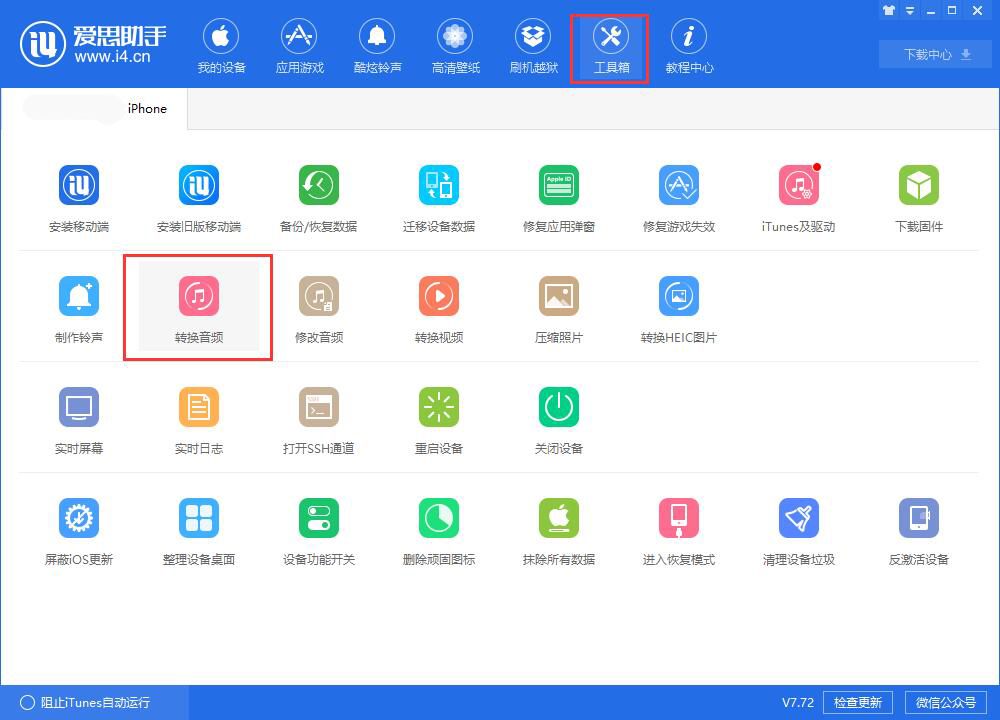Screen dimensions: 1000x720
Task: Start the 实时屏幕 live screen tool
Action: pyautogui.click(x=79, y=417)
